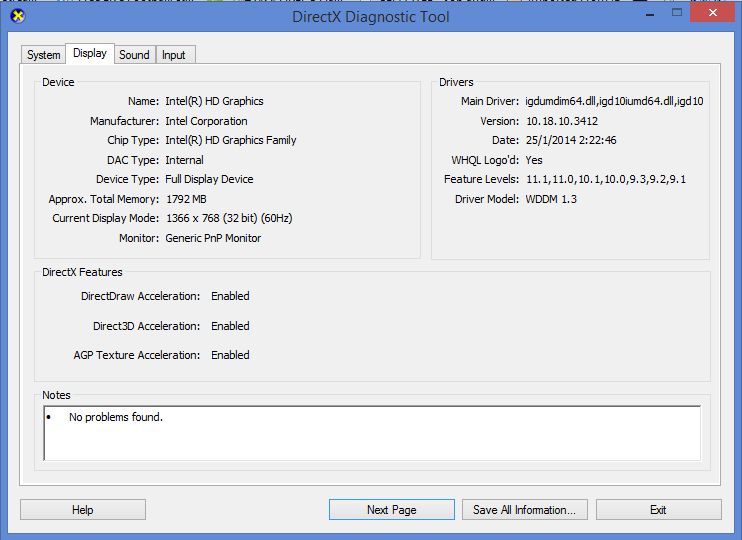Click total memory value '1792 MB'
The image size is (742, 540).
[x=186, y=199]
